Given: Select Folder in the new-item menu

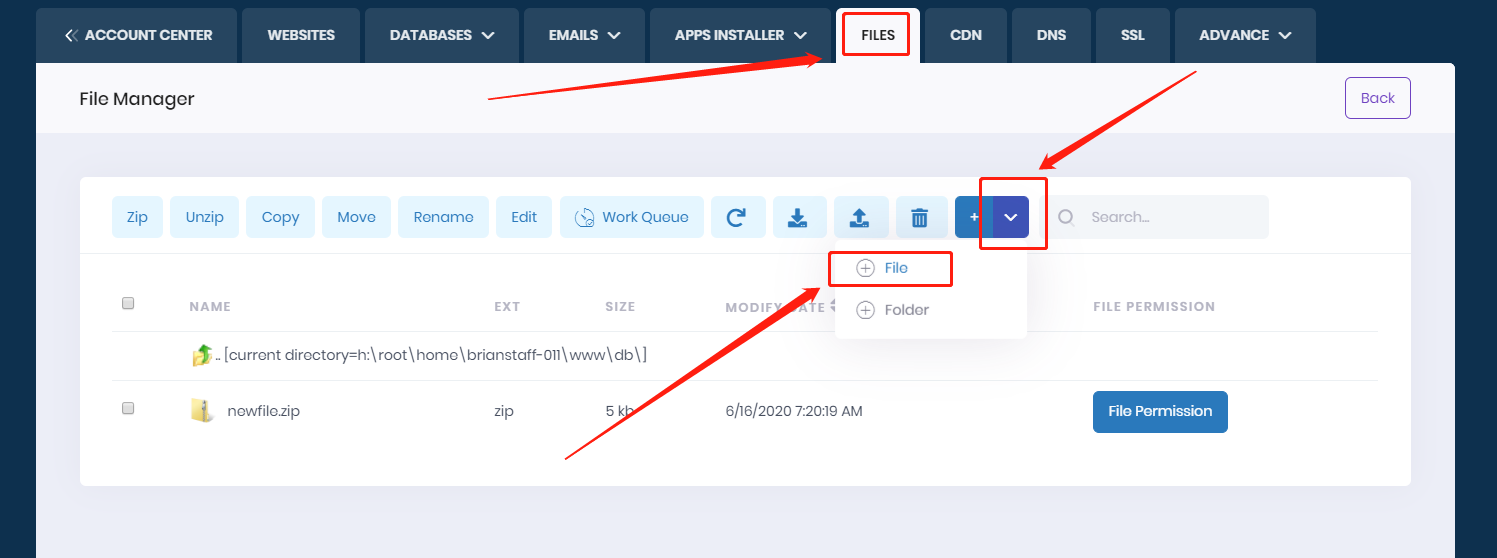Looking at the screenshot, I should 906,310.
